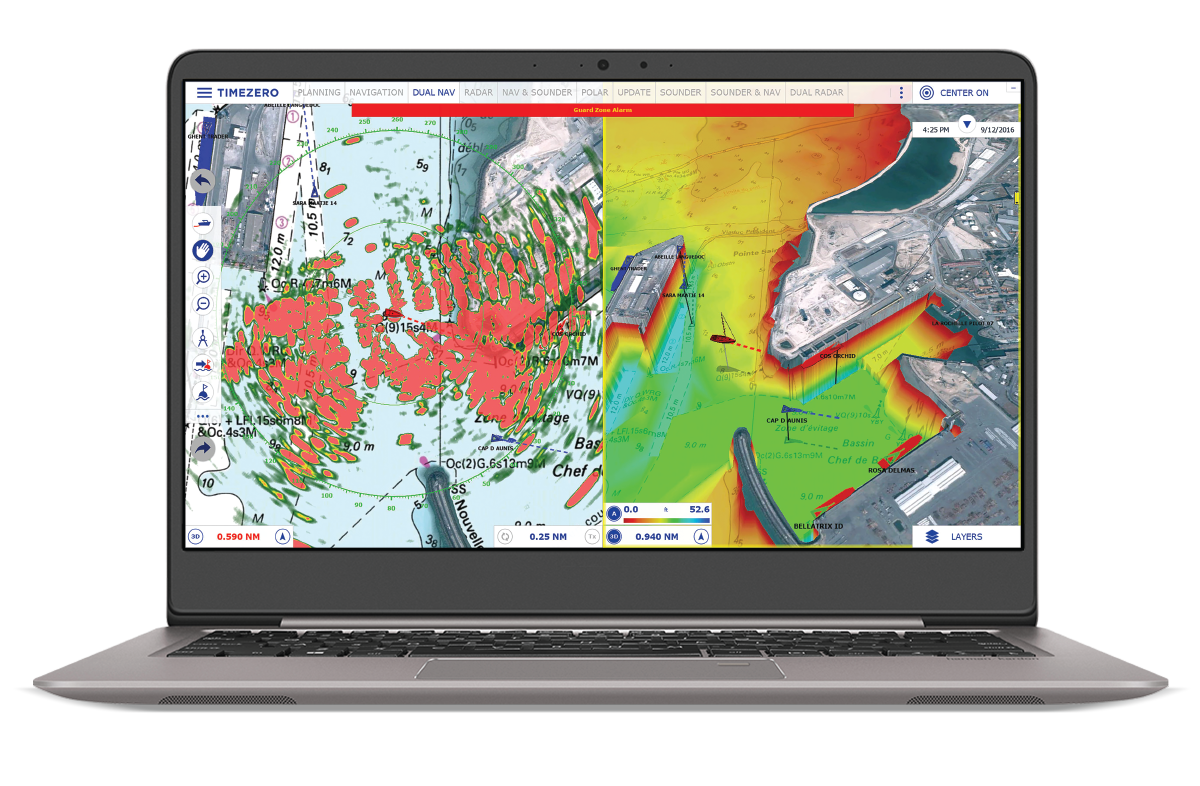Click the zoom out magnifier
1200x786 pixels.
coord(202,304)
